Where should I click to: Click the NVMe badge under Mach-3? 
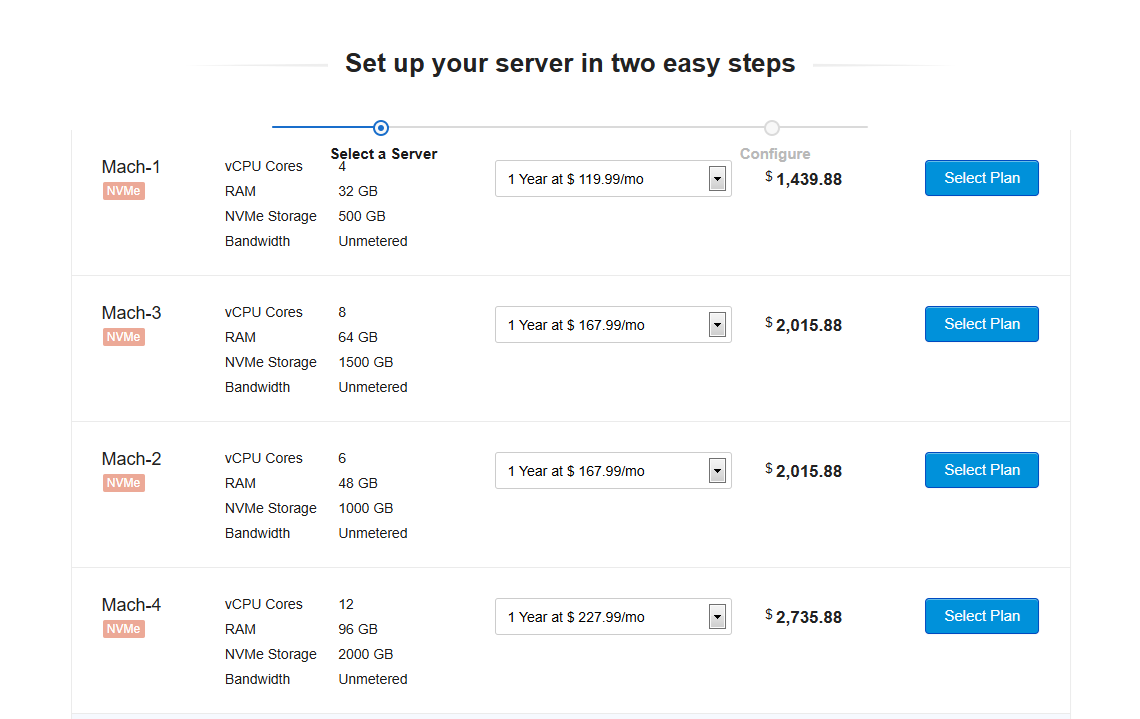(124, 337)
